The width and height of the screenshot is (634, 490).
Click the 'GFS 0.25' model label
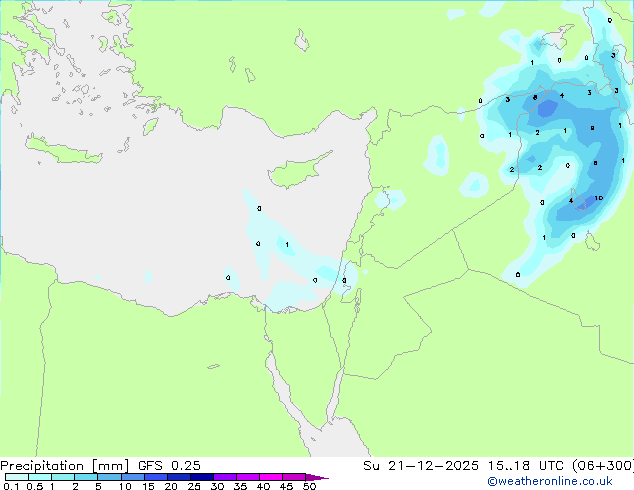(x=169, y=466)
